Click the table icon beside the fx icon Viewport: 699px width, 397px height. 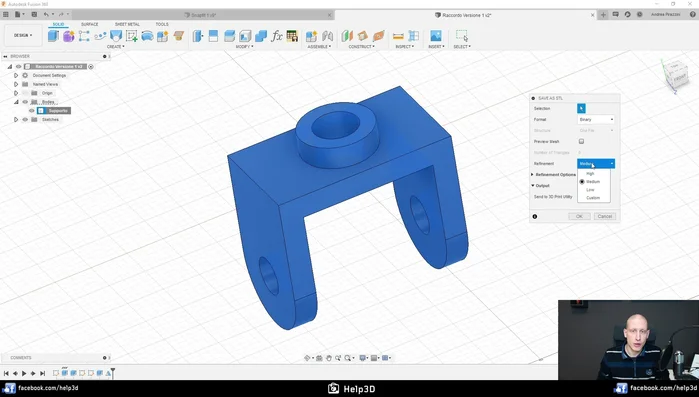click(292, 36)
